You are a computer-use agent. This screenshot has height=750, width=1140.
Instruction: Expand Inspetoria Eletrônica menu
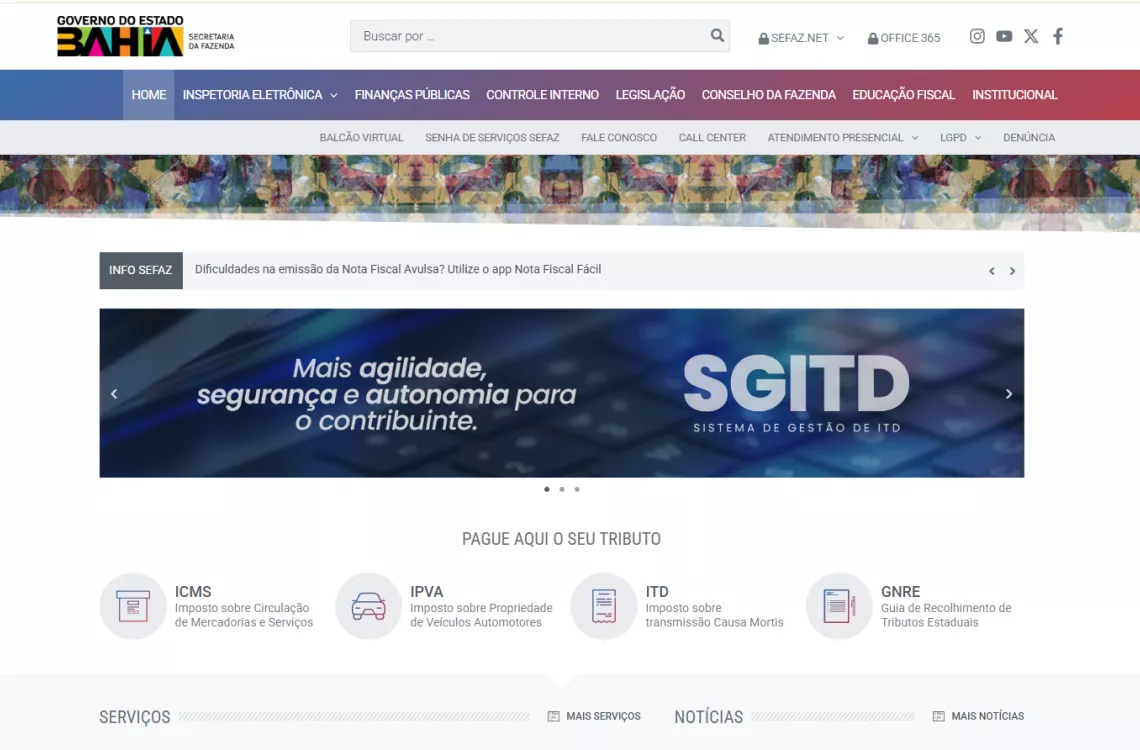pyautogui.click(x=260, y=95)
